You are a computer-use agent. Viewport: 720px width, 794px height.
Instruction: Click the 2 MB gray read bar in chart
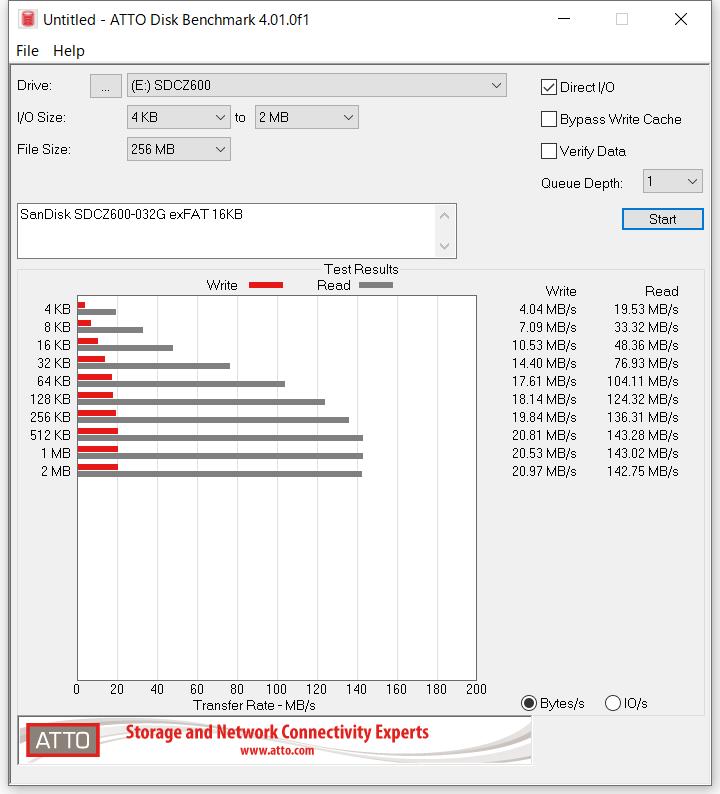(x=220, y=474)
